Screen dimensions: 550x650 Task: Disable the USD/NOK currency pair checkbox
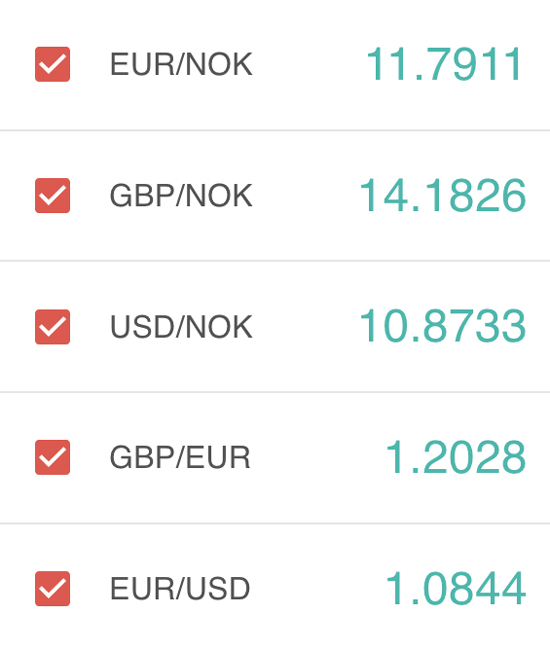[x=52, y=327]
